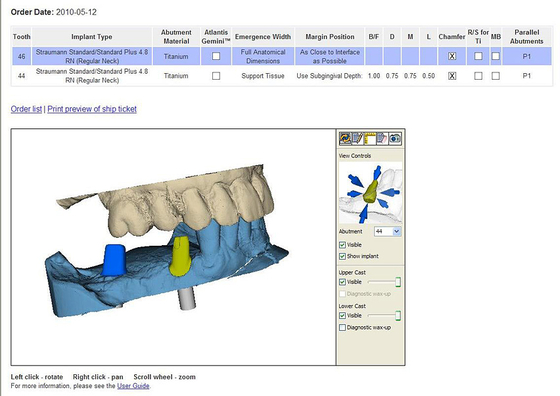Toggle Show implant checkbox
This screenshot has height=396, width=560.
click(x=342, y=256)
